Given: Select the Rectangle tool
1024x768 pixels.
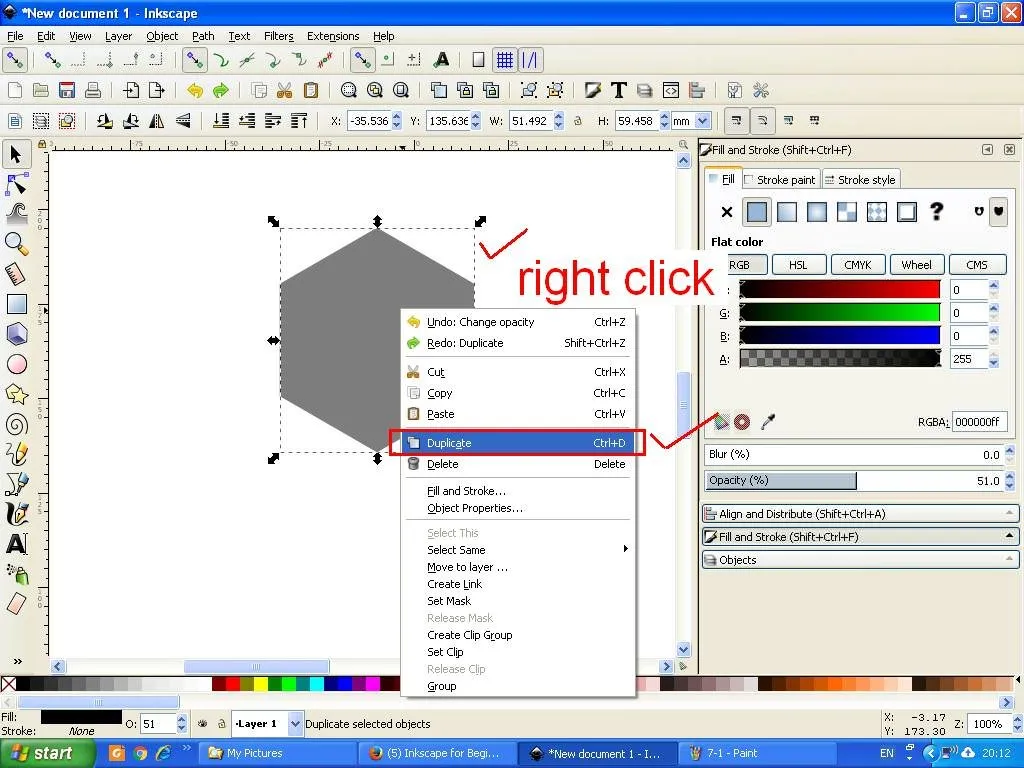Looking at the screenshot, I should (x=16, y=304).
